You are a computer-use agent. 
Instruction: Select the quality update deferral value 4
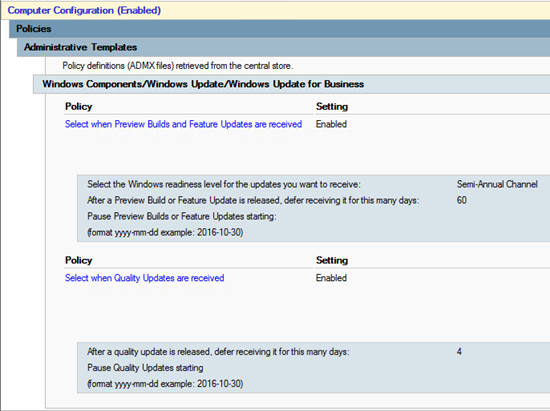[459, 352]
